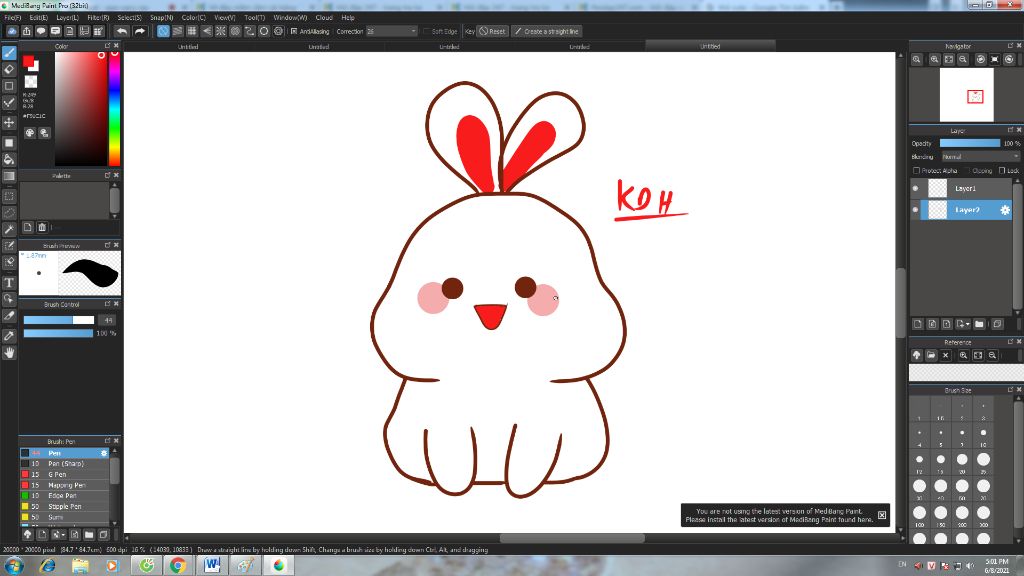Adjust the brush size slider showing 44

59,320
